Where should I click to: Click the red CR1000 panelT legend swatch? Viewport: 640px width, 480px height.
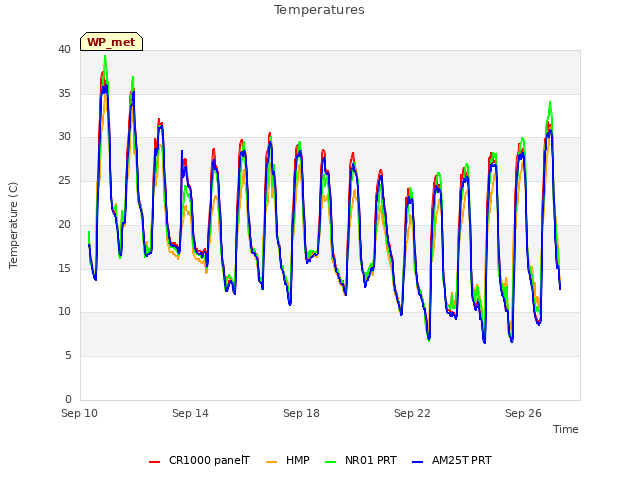(x=154, y=461)
